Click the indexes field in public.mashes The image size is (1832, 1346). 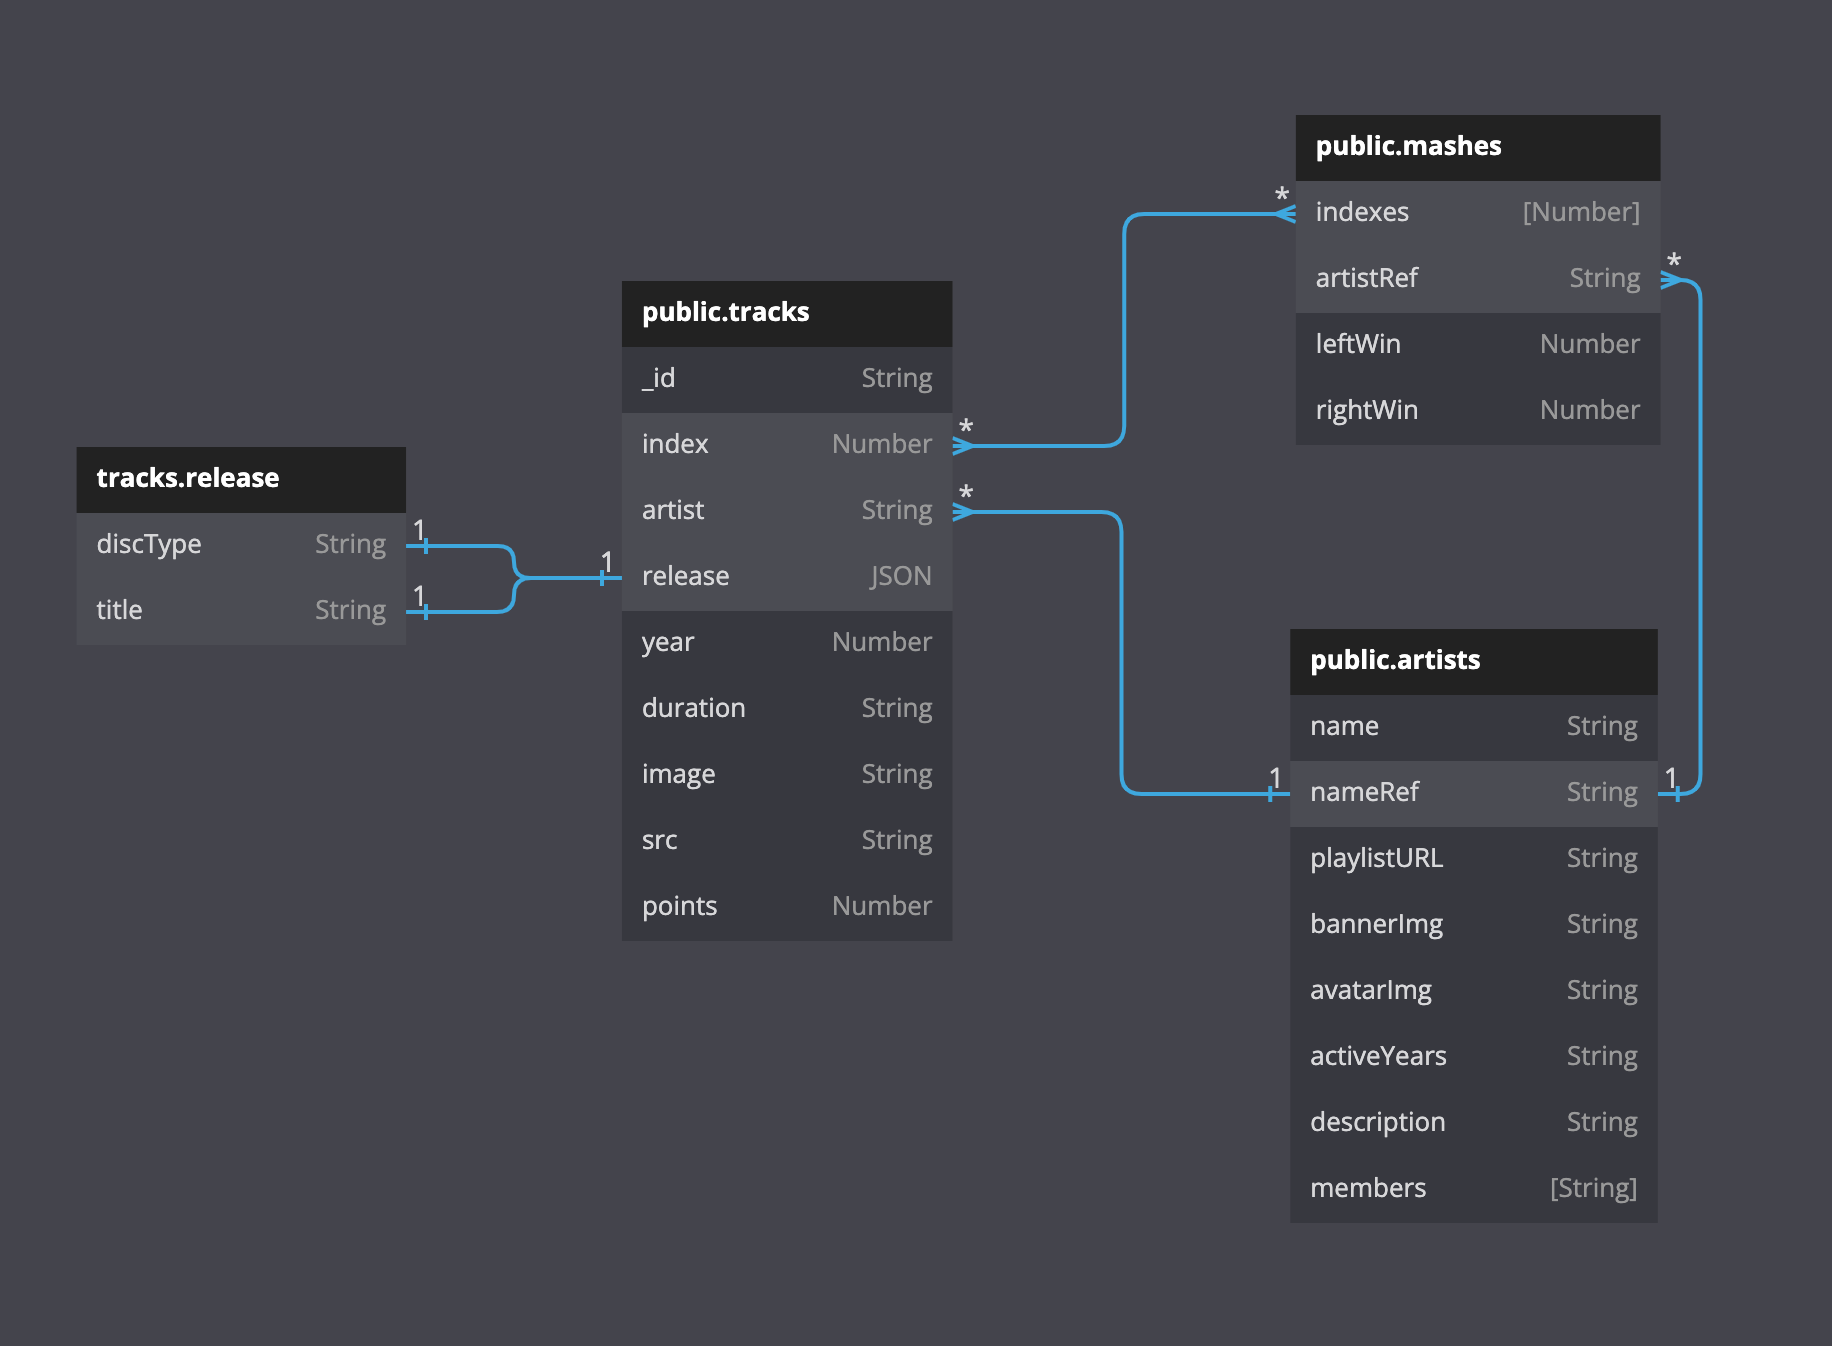coord(1478,213)
